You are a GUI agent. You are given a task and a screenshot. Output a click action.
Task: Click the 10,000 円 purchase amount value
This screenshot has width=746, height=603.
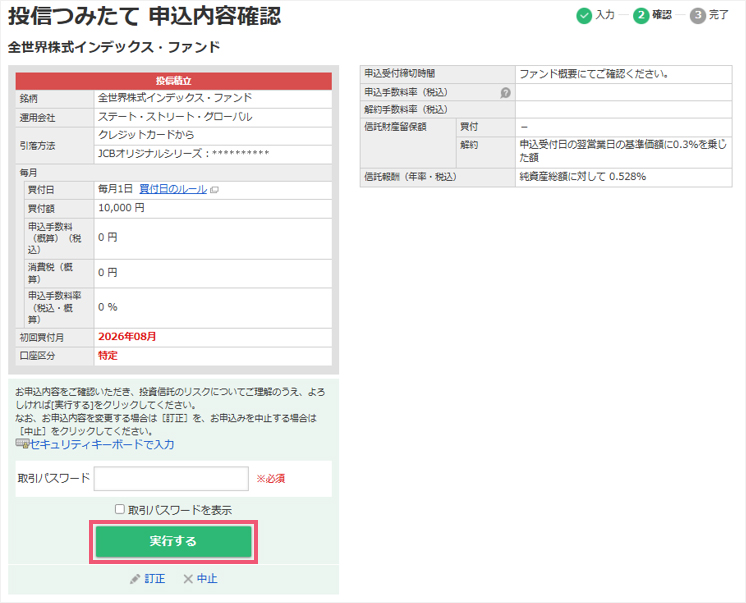coord(121,208)
